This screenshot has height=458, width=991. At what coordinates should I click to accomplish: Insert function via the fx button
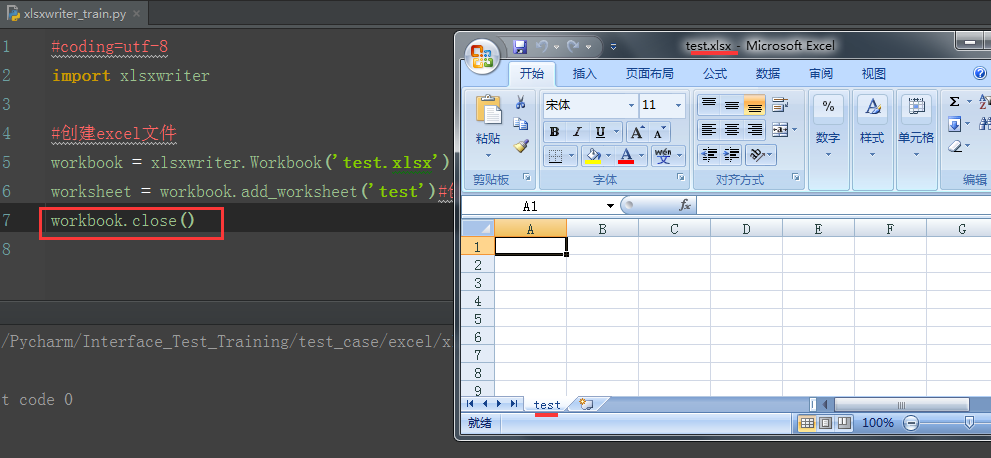click(684, 205)
